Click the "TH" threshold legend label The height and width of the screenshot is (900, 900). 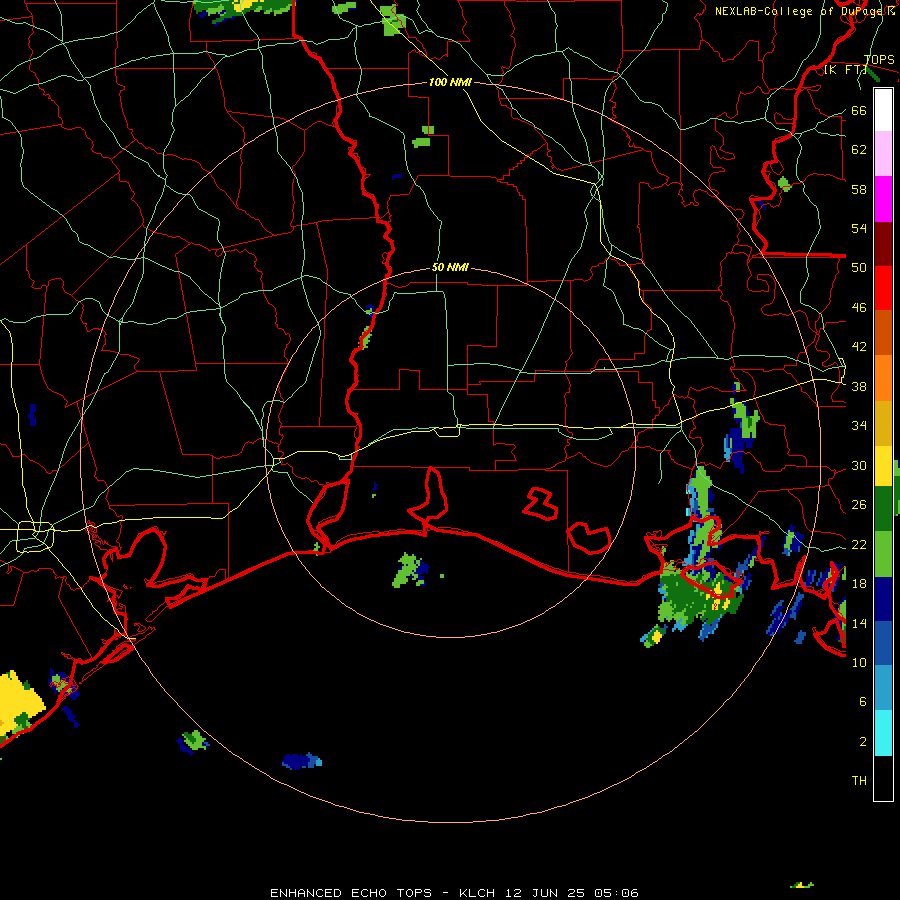[x=859, y=781]
